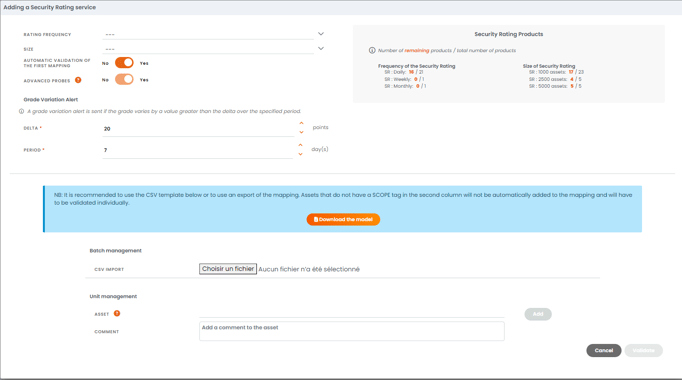This screenshot has width=682, height=380.
Task: Click the 'SR : Weekly' entry
Action: pos(404,80)
